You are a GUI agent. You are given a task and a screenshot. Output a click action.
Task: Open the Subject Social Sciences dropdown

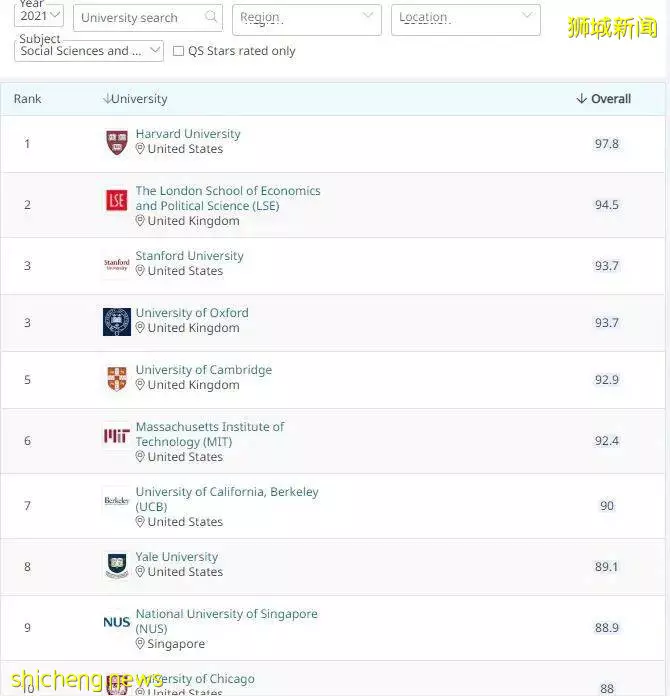pyautogui.click(x=89, y=51)
